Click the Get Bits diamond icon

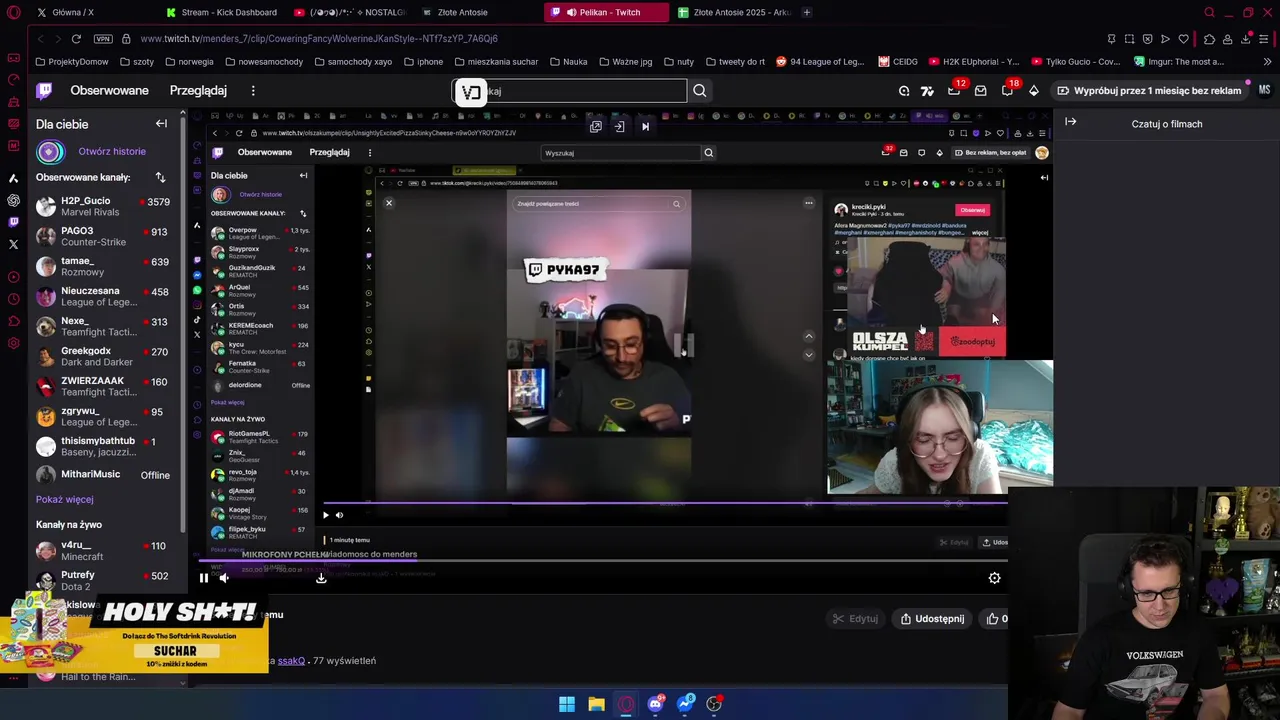pos(1034,91)
